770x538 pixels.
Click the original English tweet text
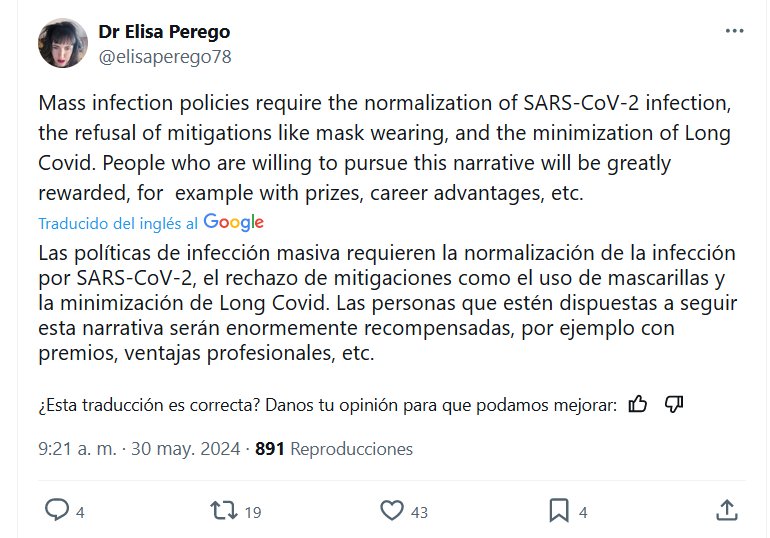click(370, 148)
